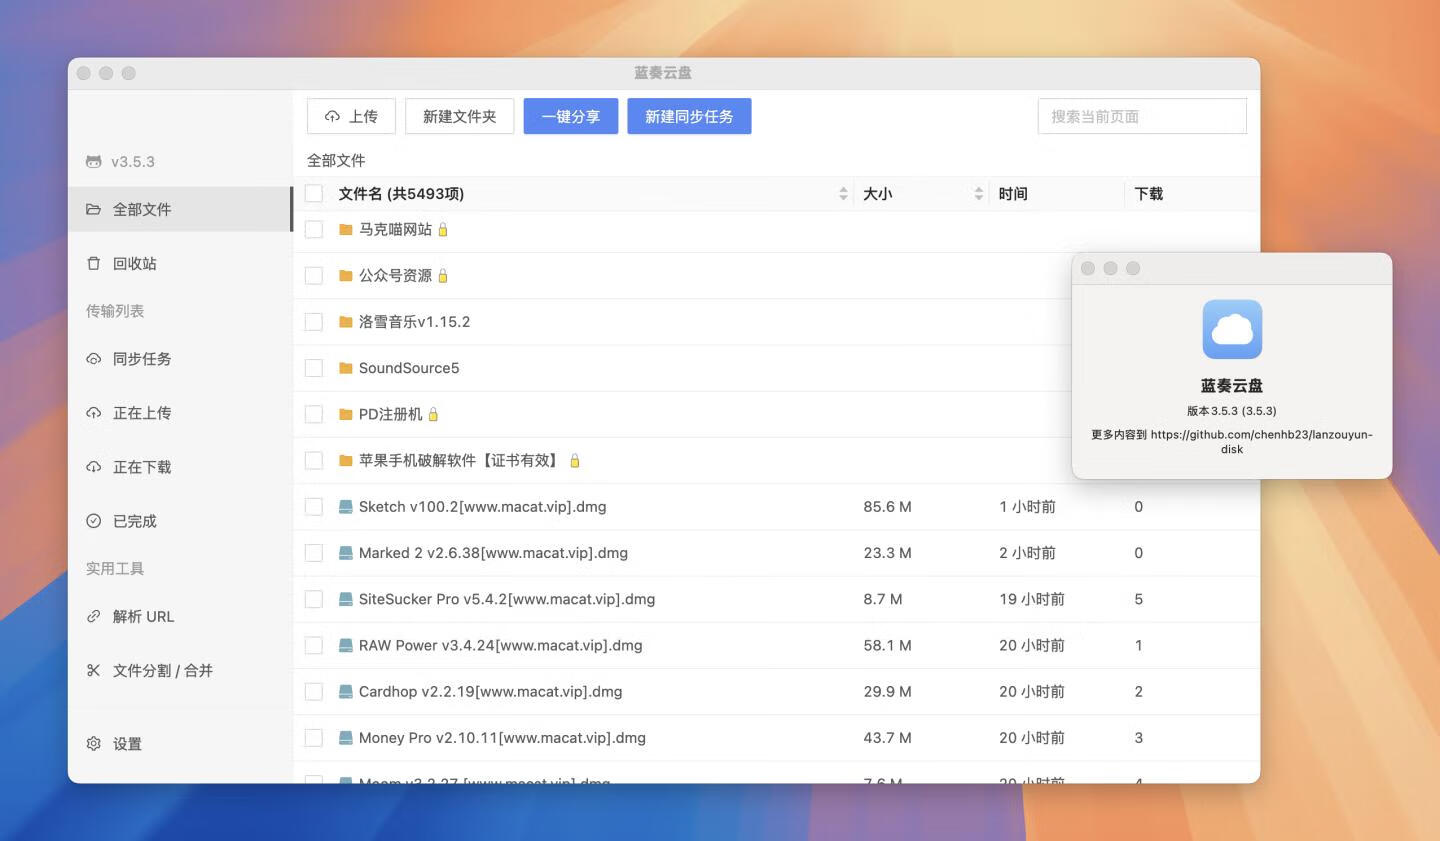The height and width of the screenshot is (841, 1440).
Task: Click the lock icon beside PD注册机
Action: tap(433, 414)
